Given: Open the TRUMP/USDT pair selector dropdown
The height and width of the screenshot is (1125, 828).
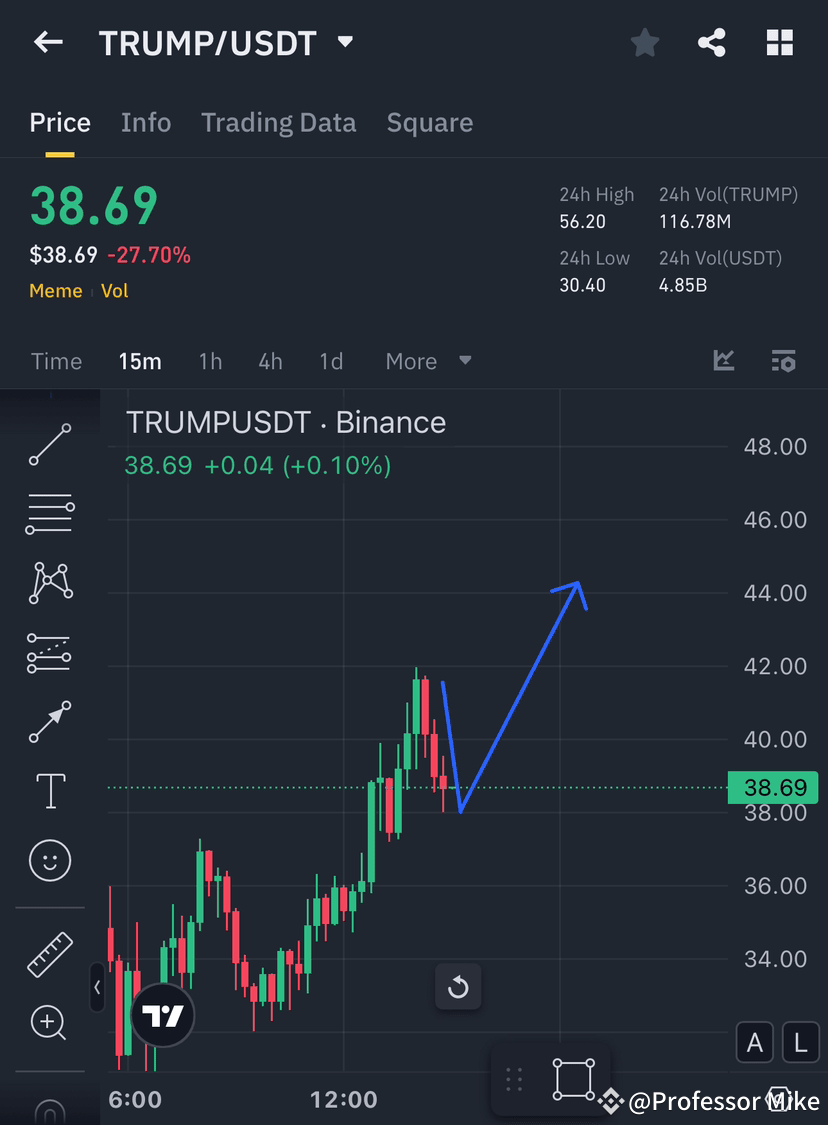Looking at the screenshot, I should tap(344, 43).
